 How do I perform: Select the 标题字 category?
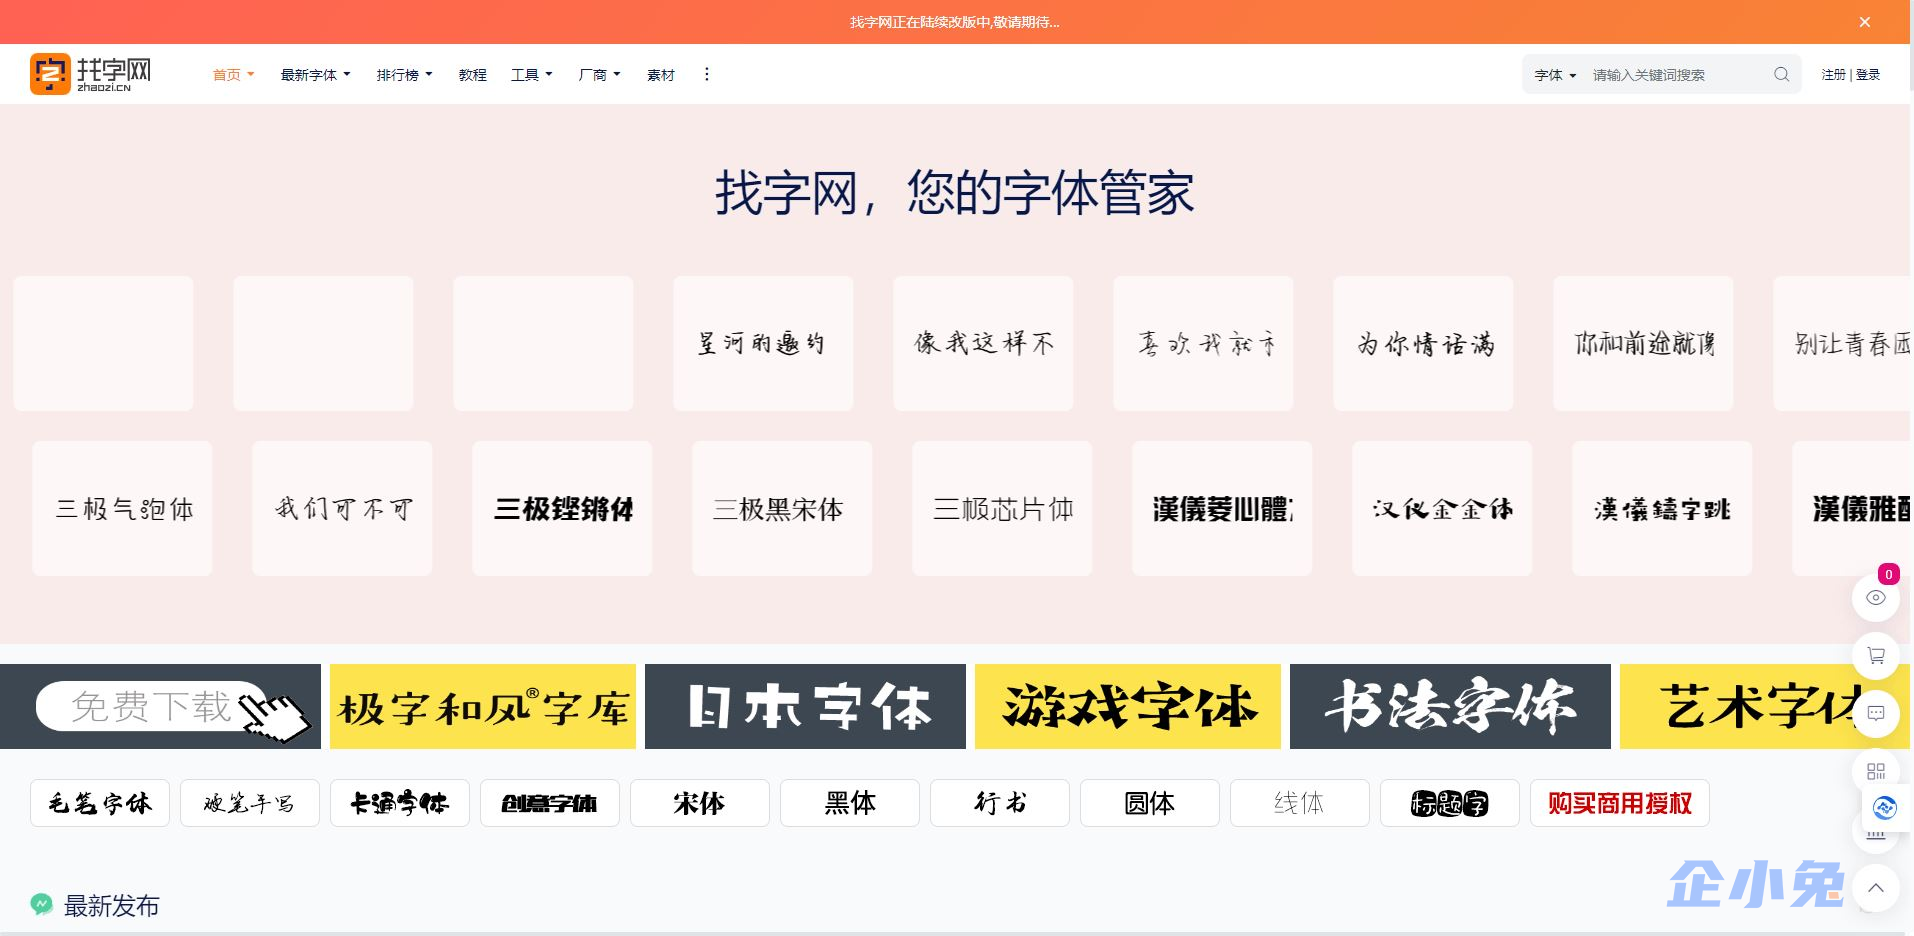pos(1450,803)
